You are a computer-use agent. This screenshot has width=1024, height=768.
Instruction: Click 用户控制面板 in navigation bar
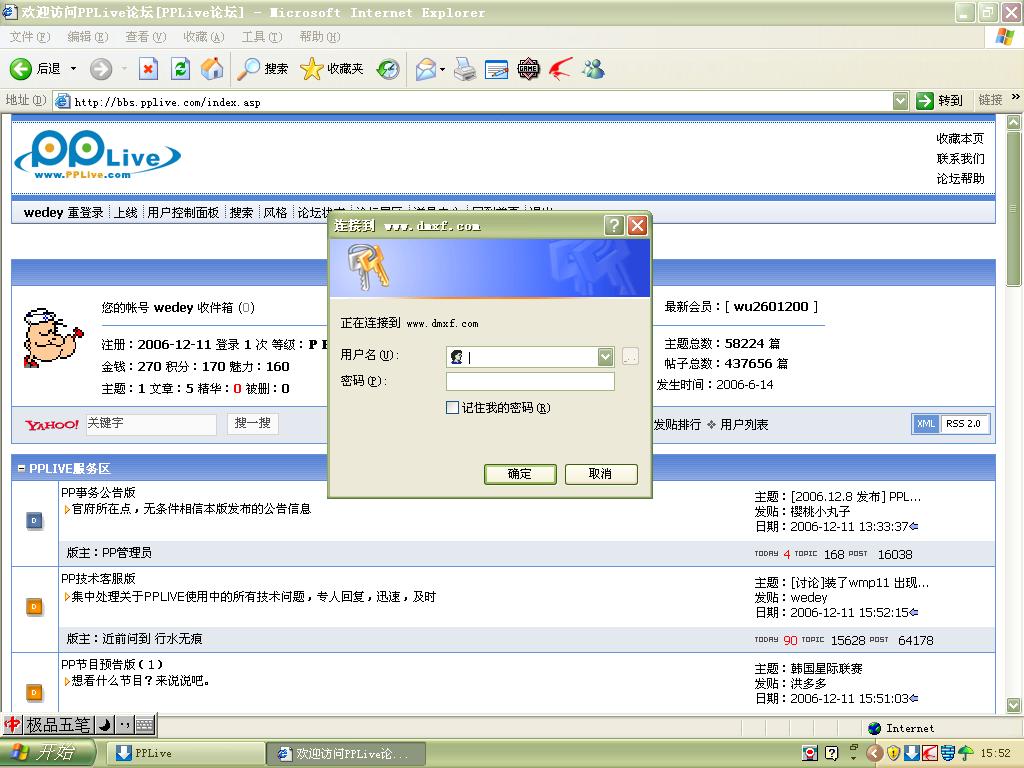click(x=183, y=213)
